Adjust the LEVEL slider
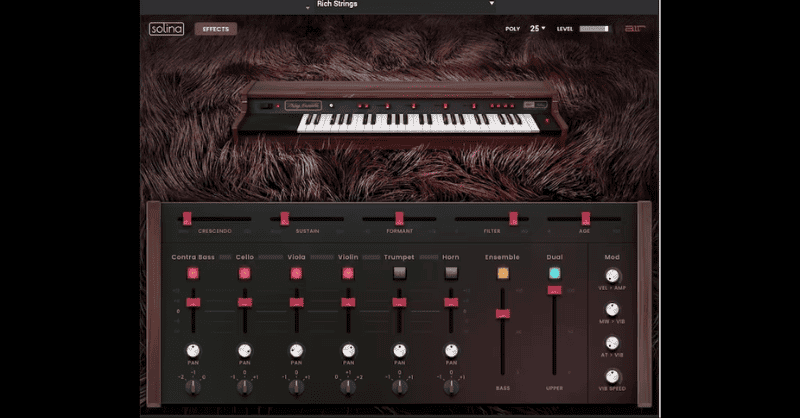 [594, 29]
